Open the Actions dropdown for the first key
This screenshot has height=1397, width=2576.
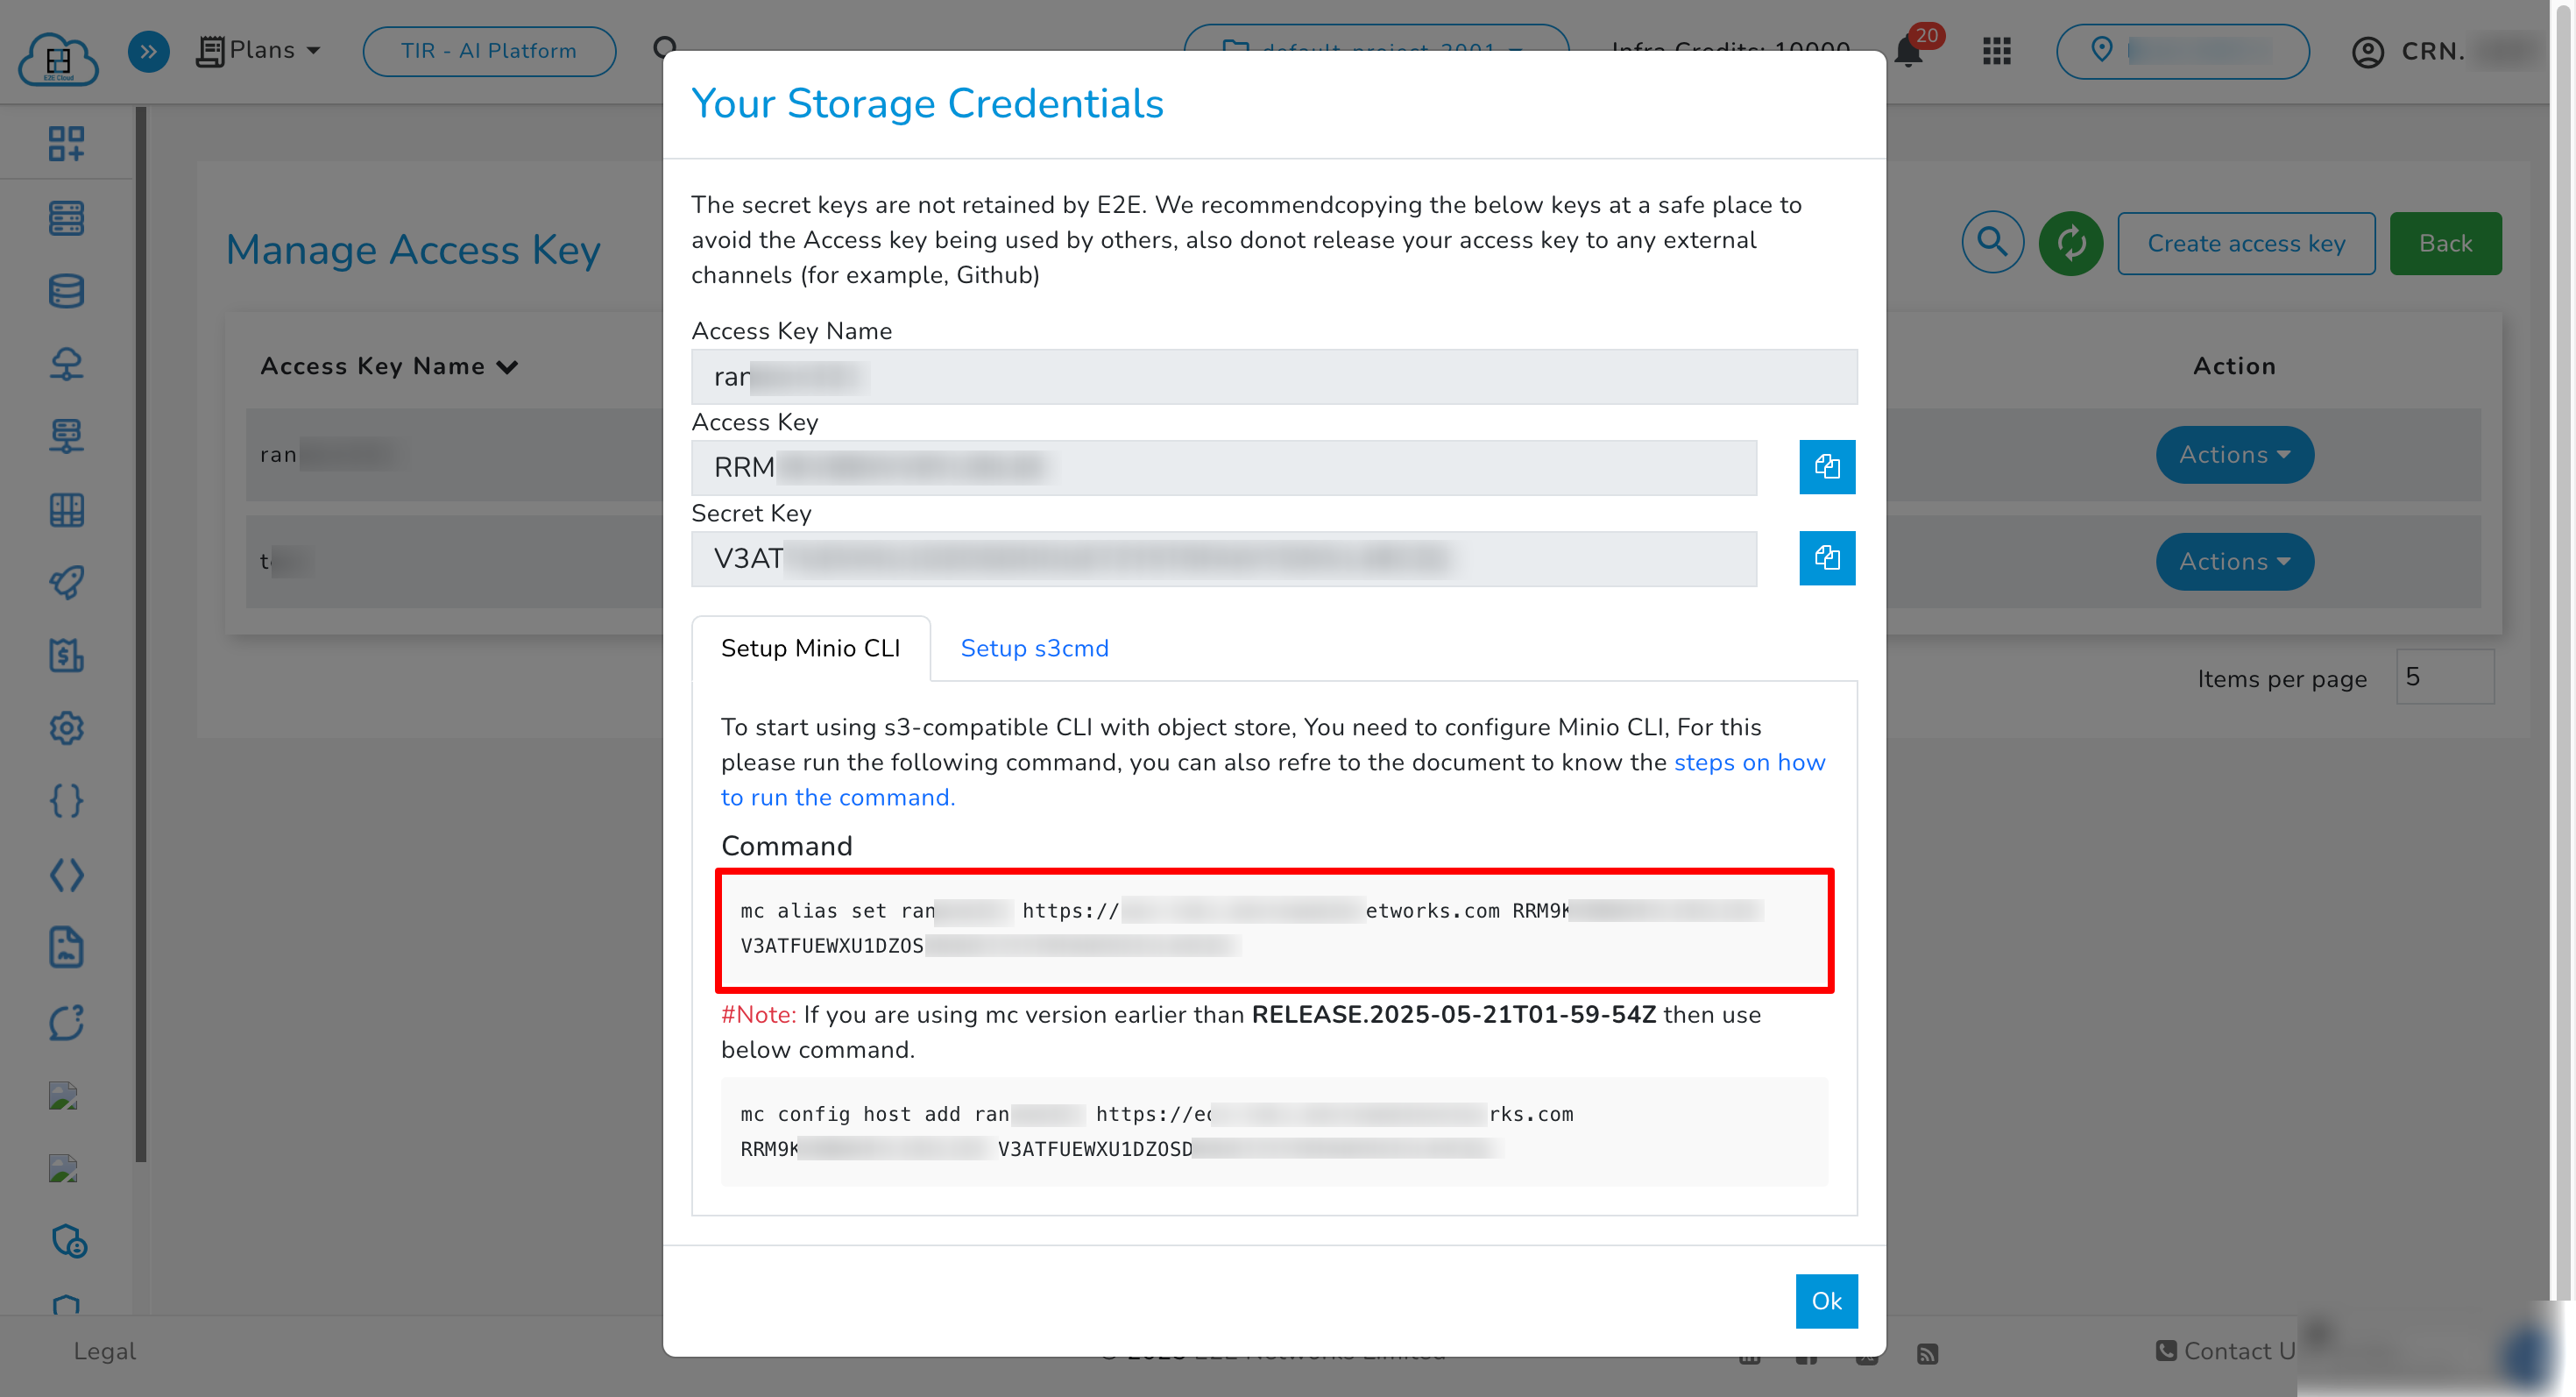[2234, 455]
